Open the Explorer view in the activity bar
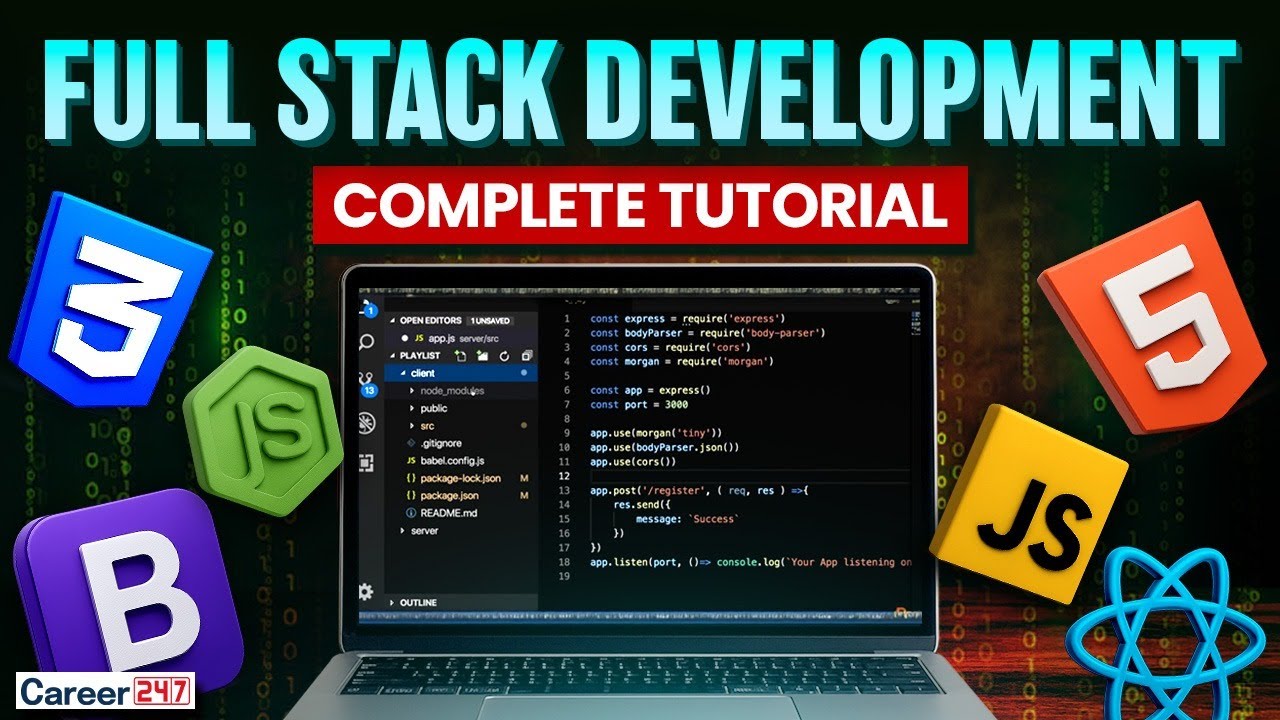The width and height of the screenshot is (1280, 720). point(367,309)
